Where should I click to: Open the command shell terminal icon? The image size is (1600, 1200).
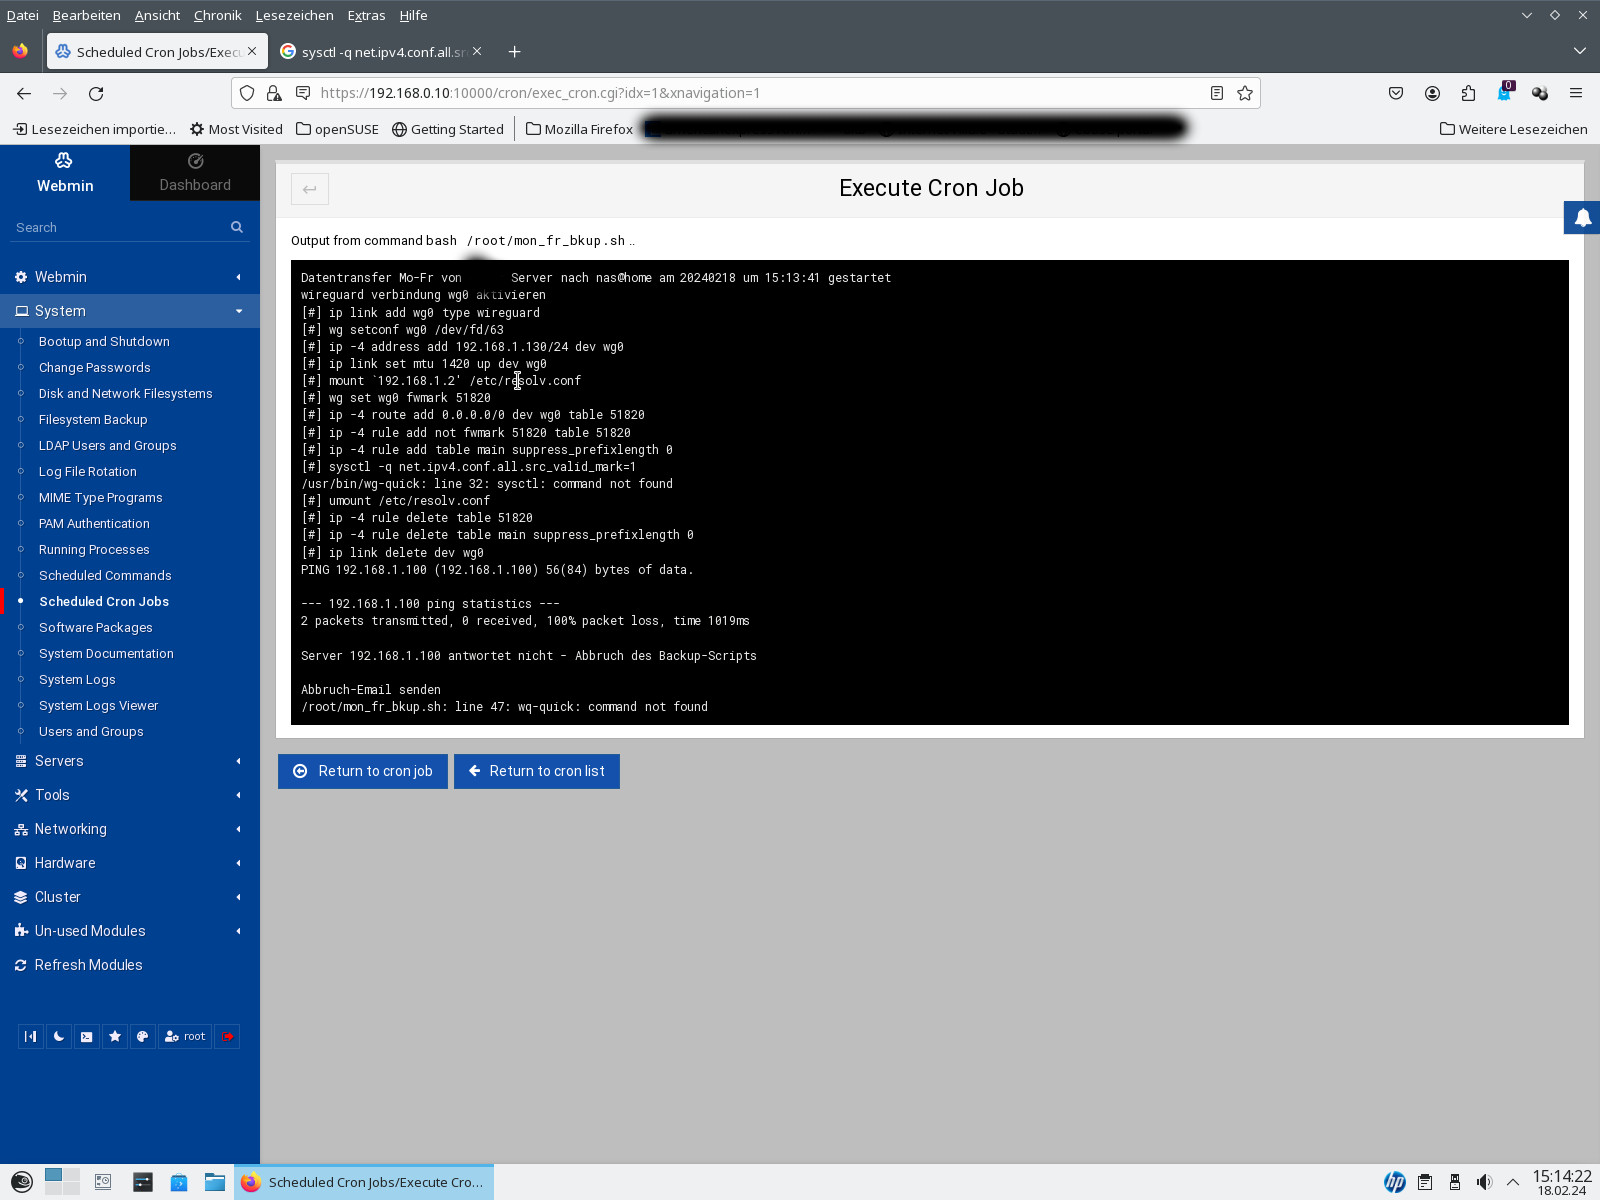click(x=87, y=1036)
